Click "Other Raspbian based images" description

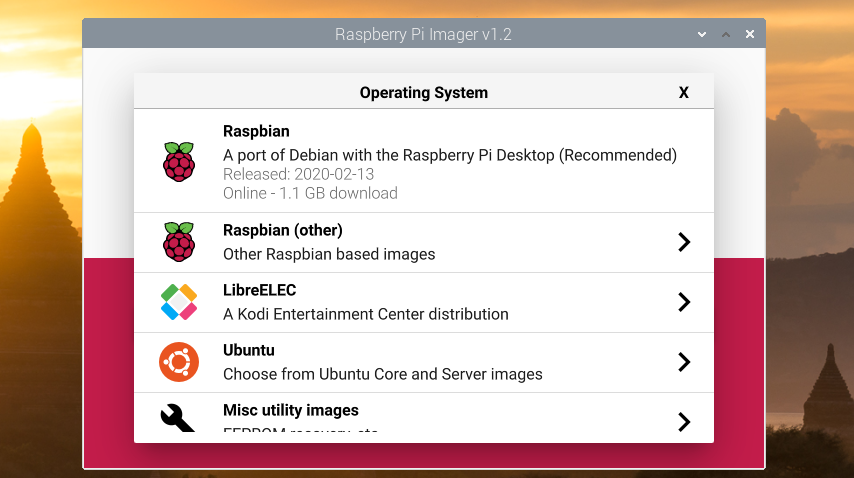[x=329, y=254]
